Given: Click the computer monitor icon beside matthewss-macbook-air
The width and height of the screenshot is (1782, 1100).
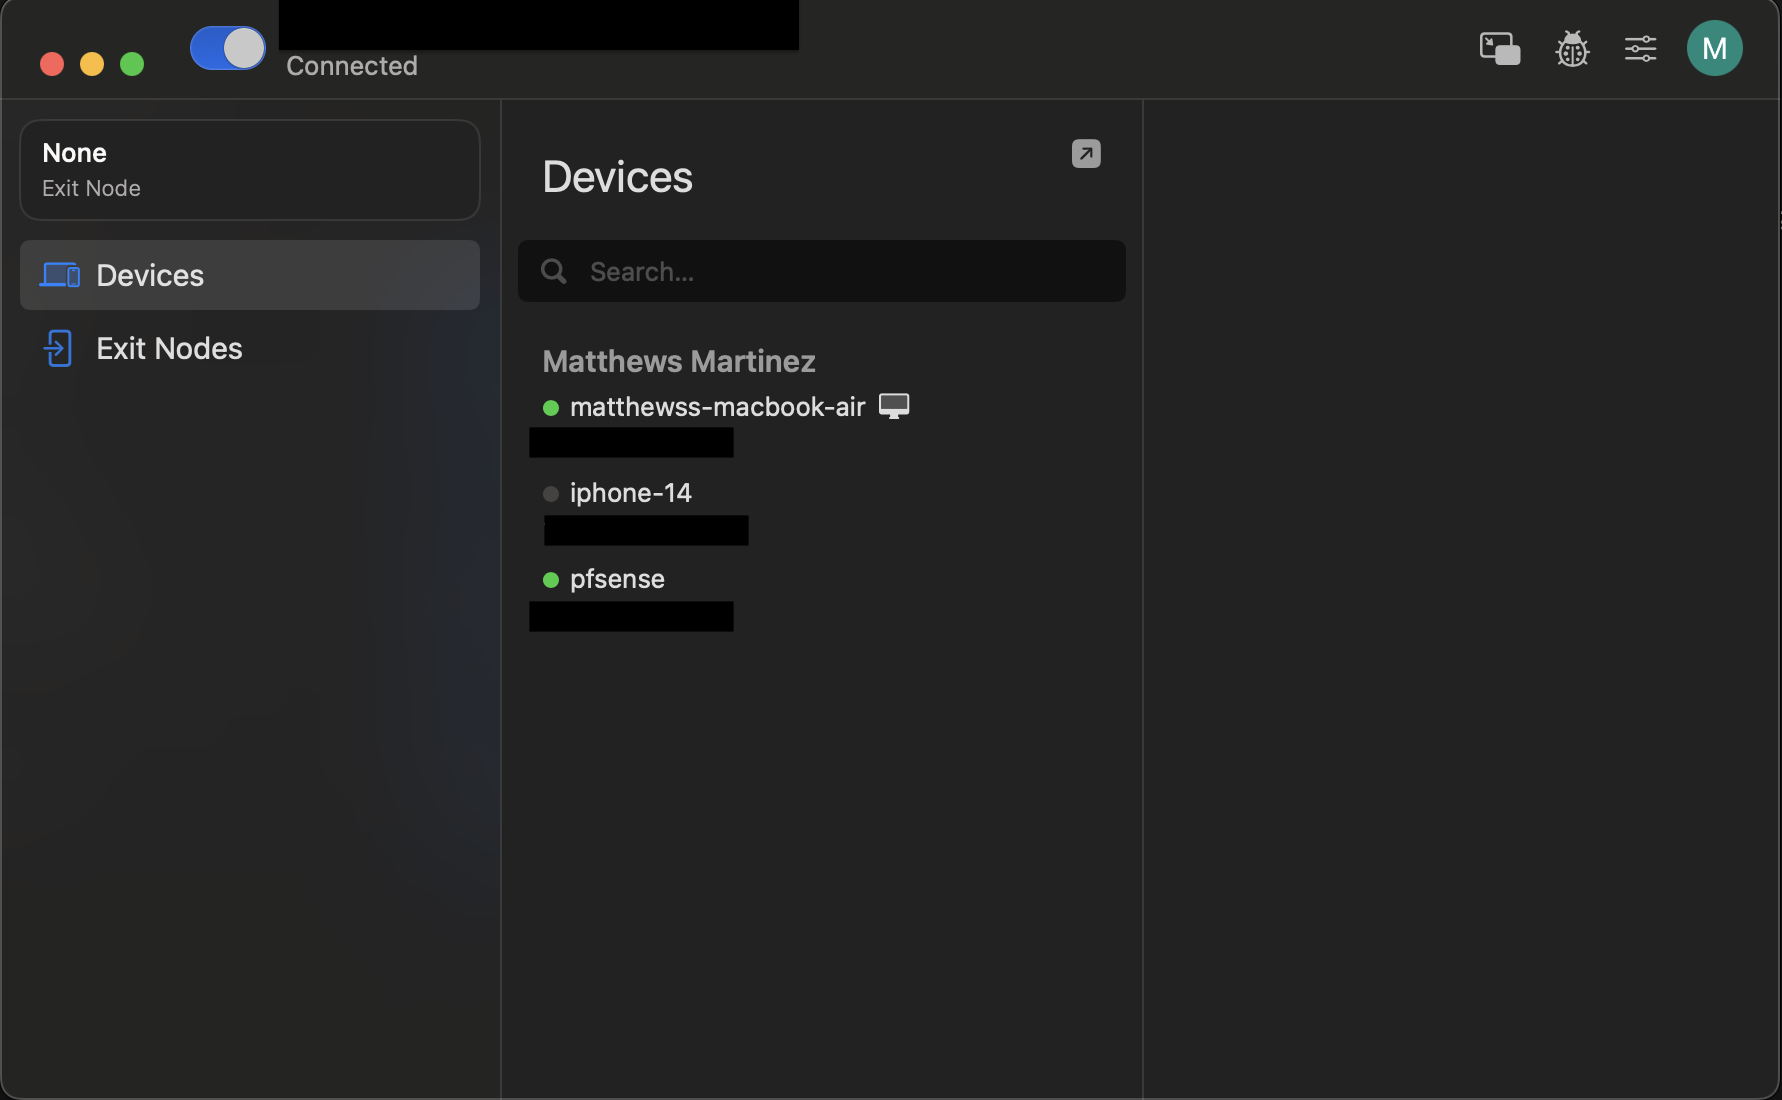Looking at the screenshot, I should pyautogui.click(x=894, y=406).
